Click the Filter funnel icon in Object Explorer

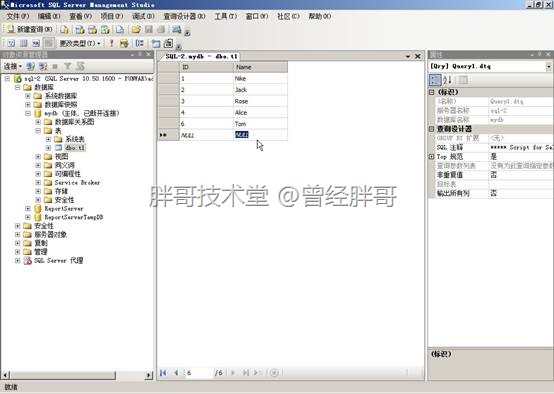coord(67,66)
